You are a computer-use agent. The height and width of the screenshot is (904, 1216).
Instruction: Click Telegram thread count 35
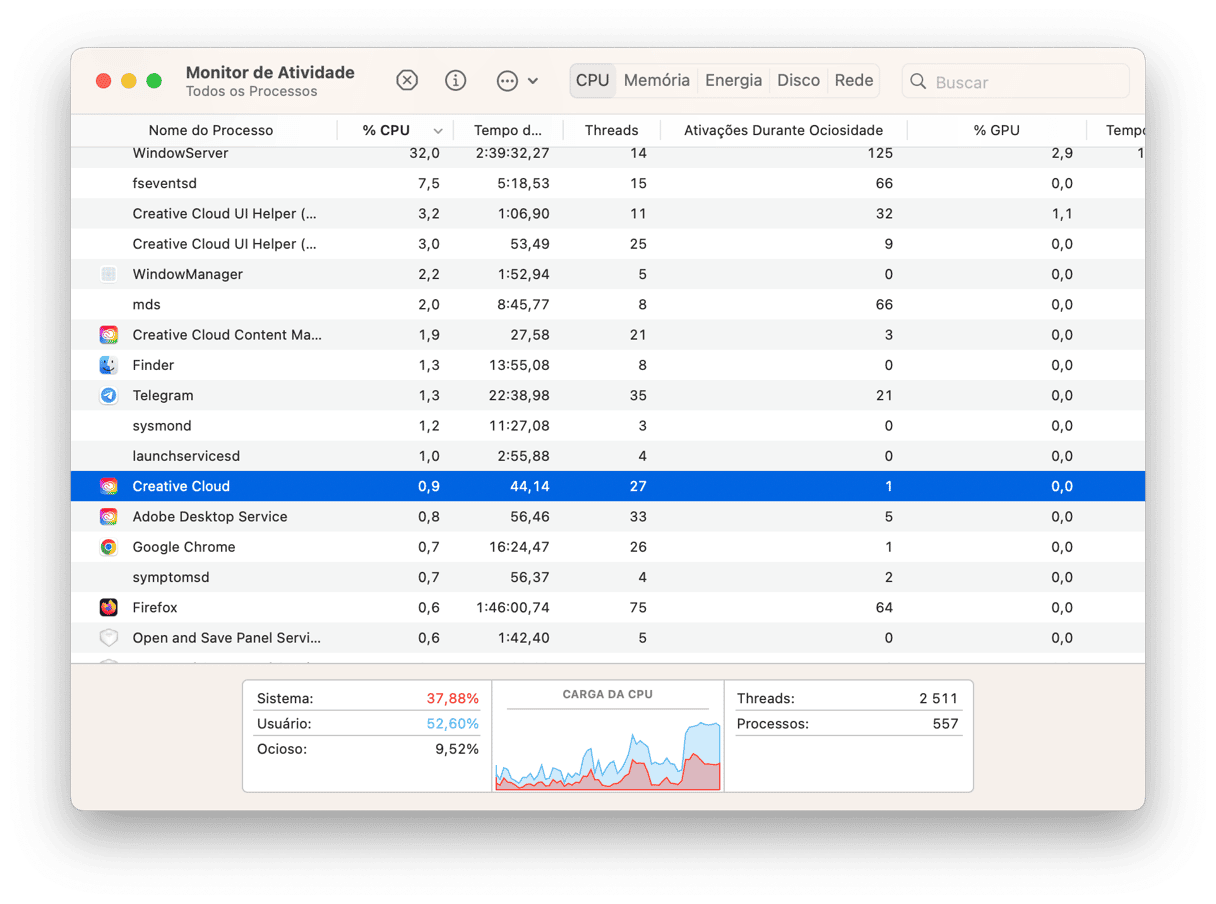pos(638,395)
